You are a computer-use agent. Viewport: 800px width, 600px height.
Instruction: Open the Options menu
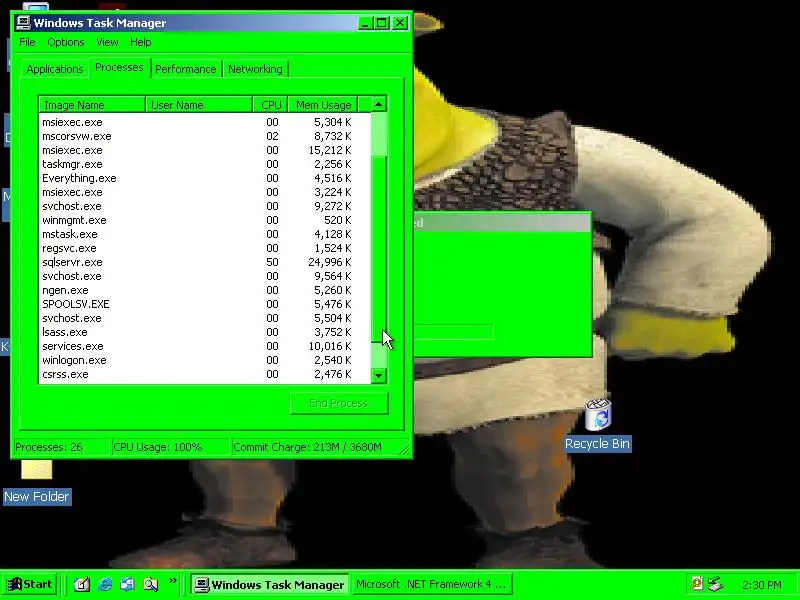(66, 42)
